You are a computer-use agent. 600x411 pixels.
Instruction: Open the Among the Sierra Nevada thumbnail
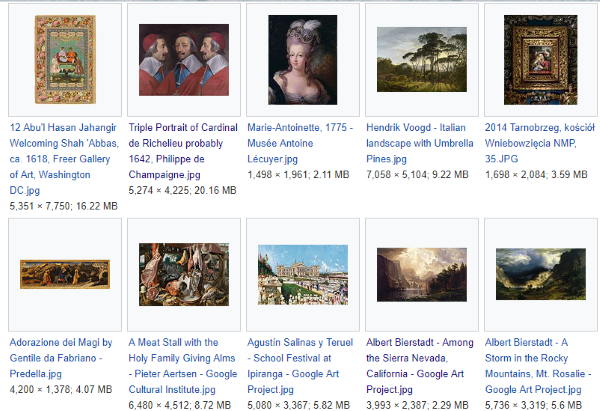pos(422,274)
